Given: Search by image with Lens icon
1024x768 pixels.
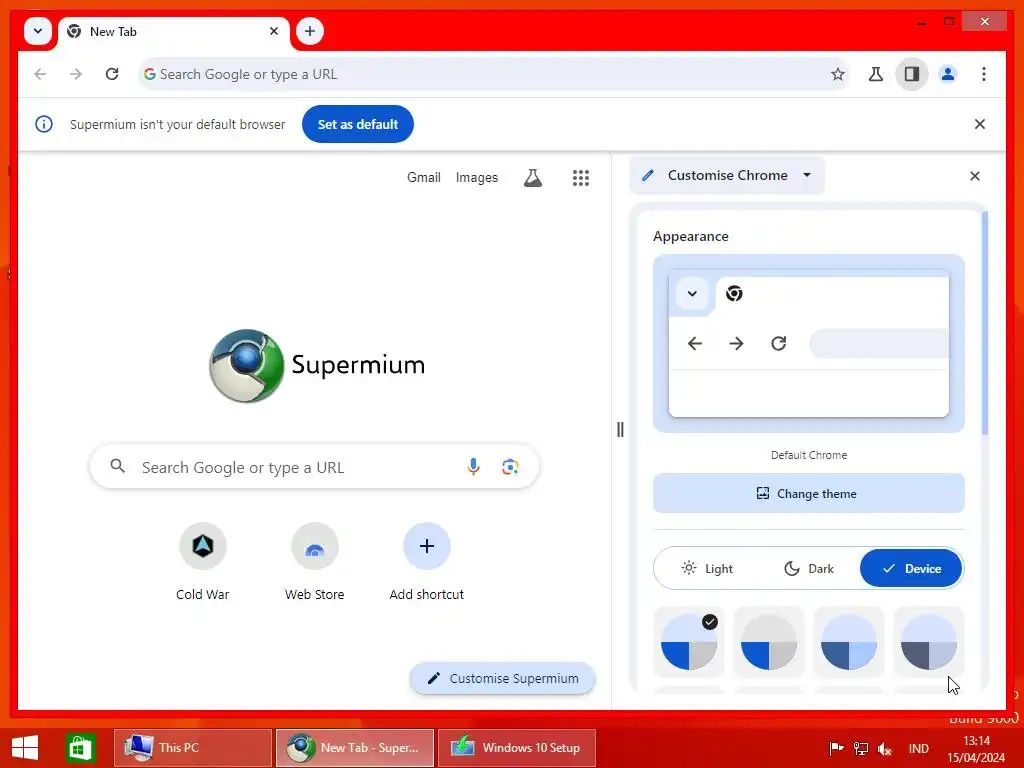Looking at the screenshot, I should click(510, 466).
